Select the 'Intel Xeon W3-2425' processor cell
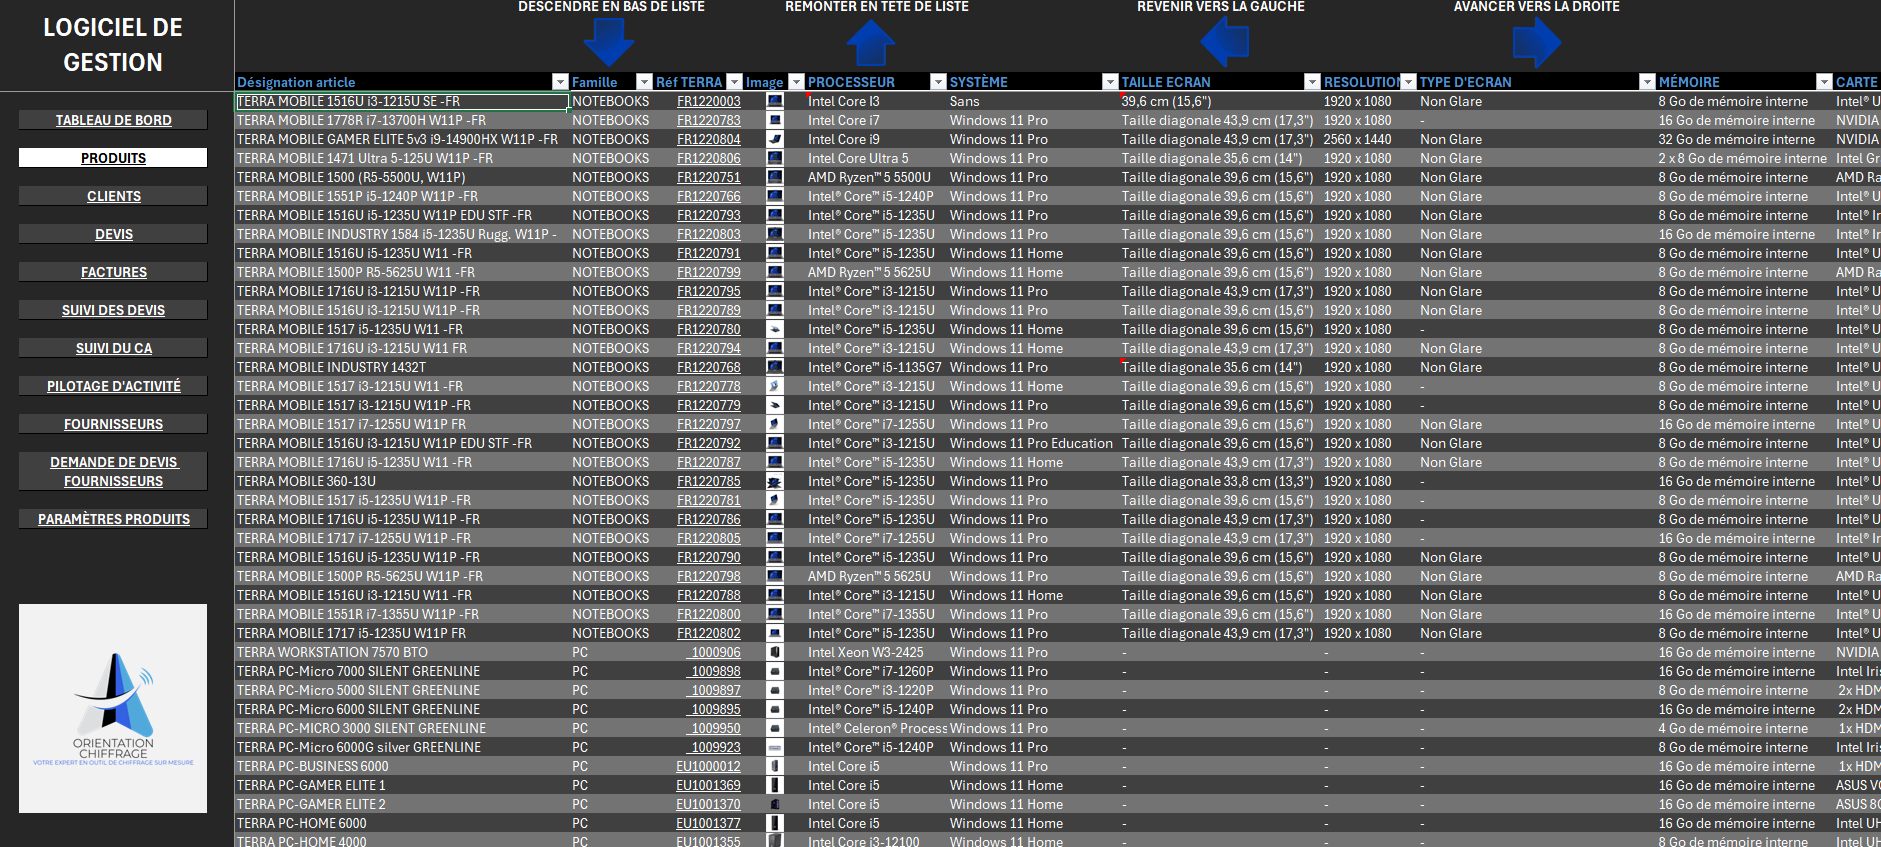Image resolution: width=1881 pixels, height=847 pixels. (876, 652)
